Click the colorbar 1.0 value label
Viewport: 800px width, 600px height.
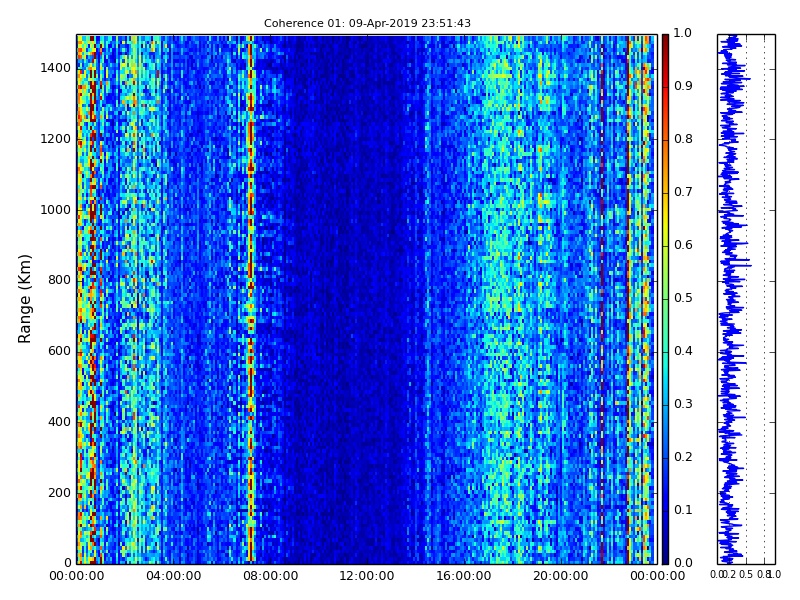(x=683, y=33)
